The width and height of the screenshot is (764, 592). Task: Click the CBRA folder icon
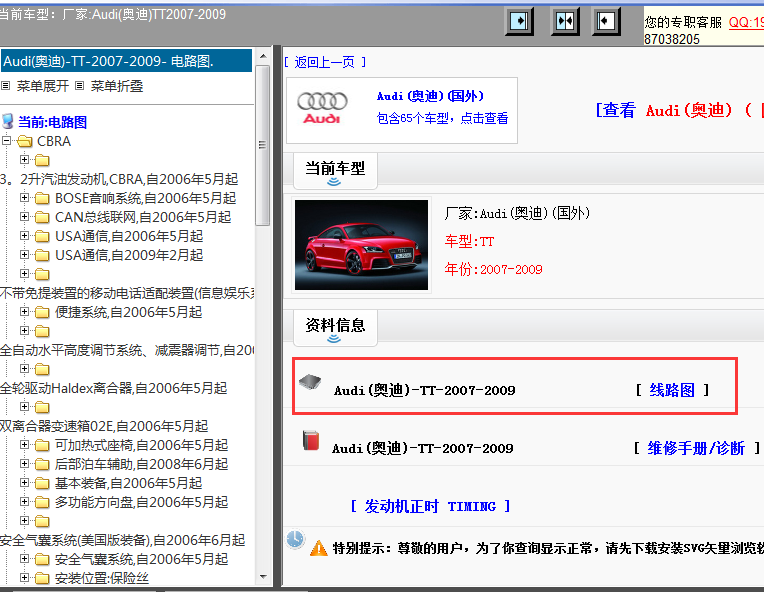pos(25,141)
